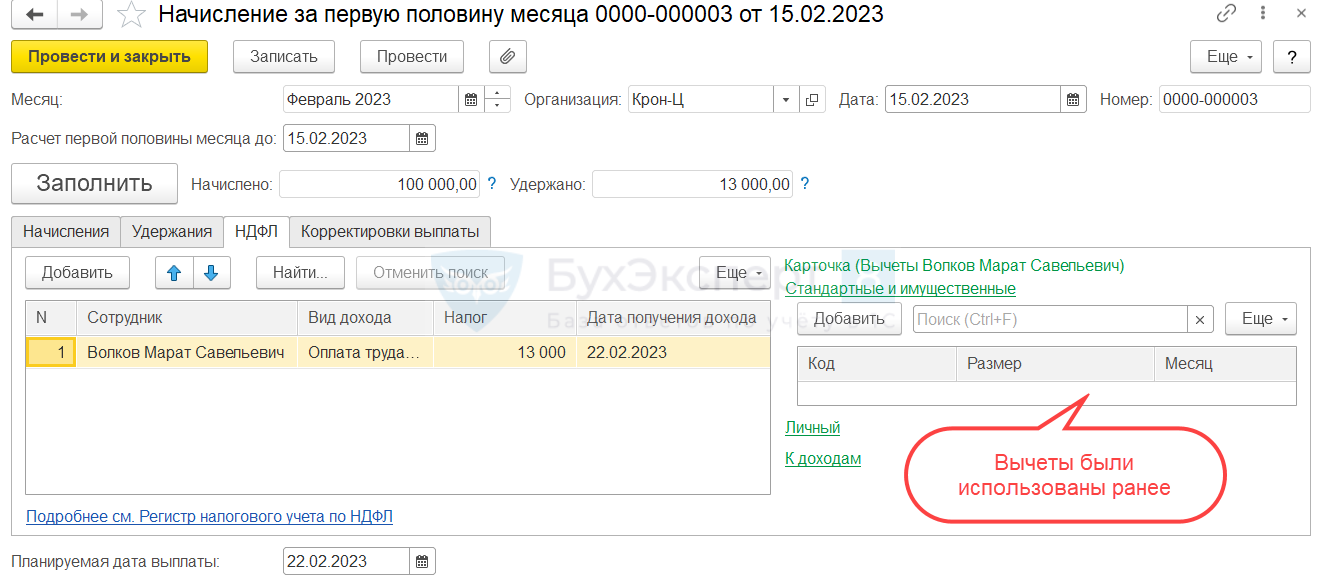This screenshot has width=1326, height=583.
Task: Open the Корректировки выплаты tab
Action: (390, 231)
